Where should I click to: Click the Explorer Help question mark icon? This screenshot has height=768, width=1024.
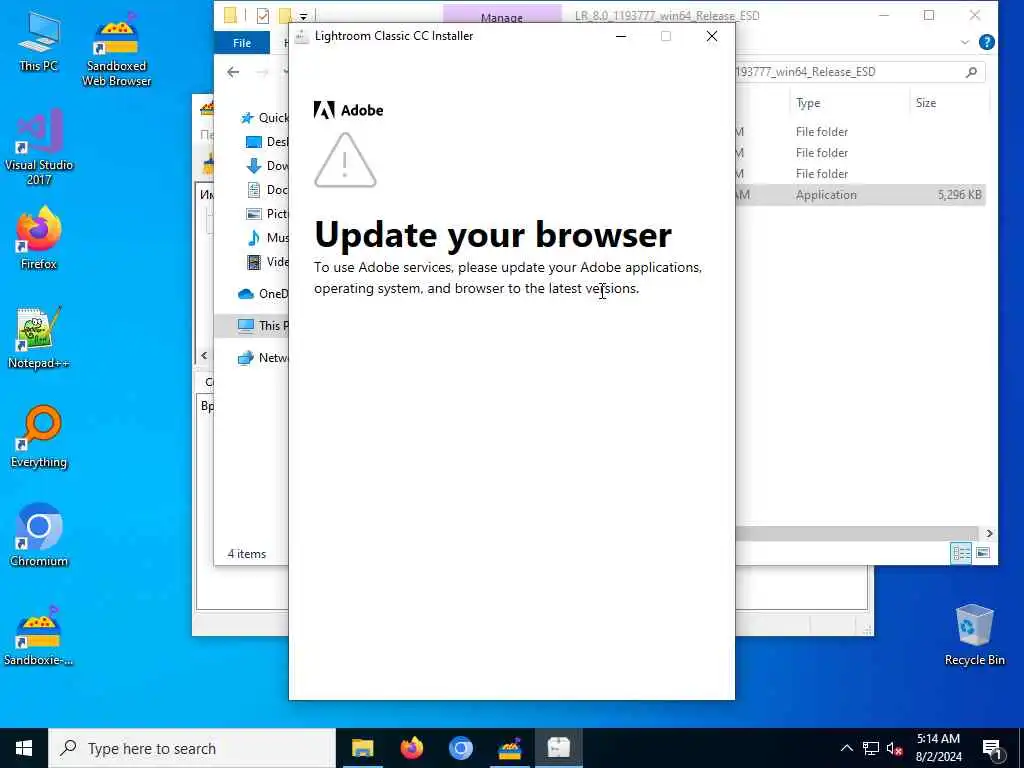coord(987,42)
